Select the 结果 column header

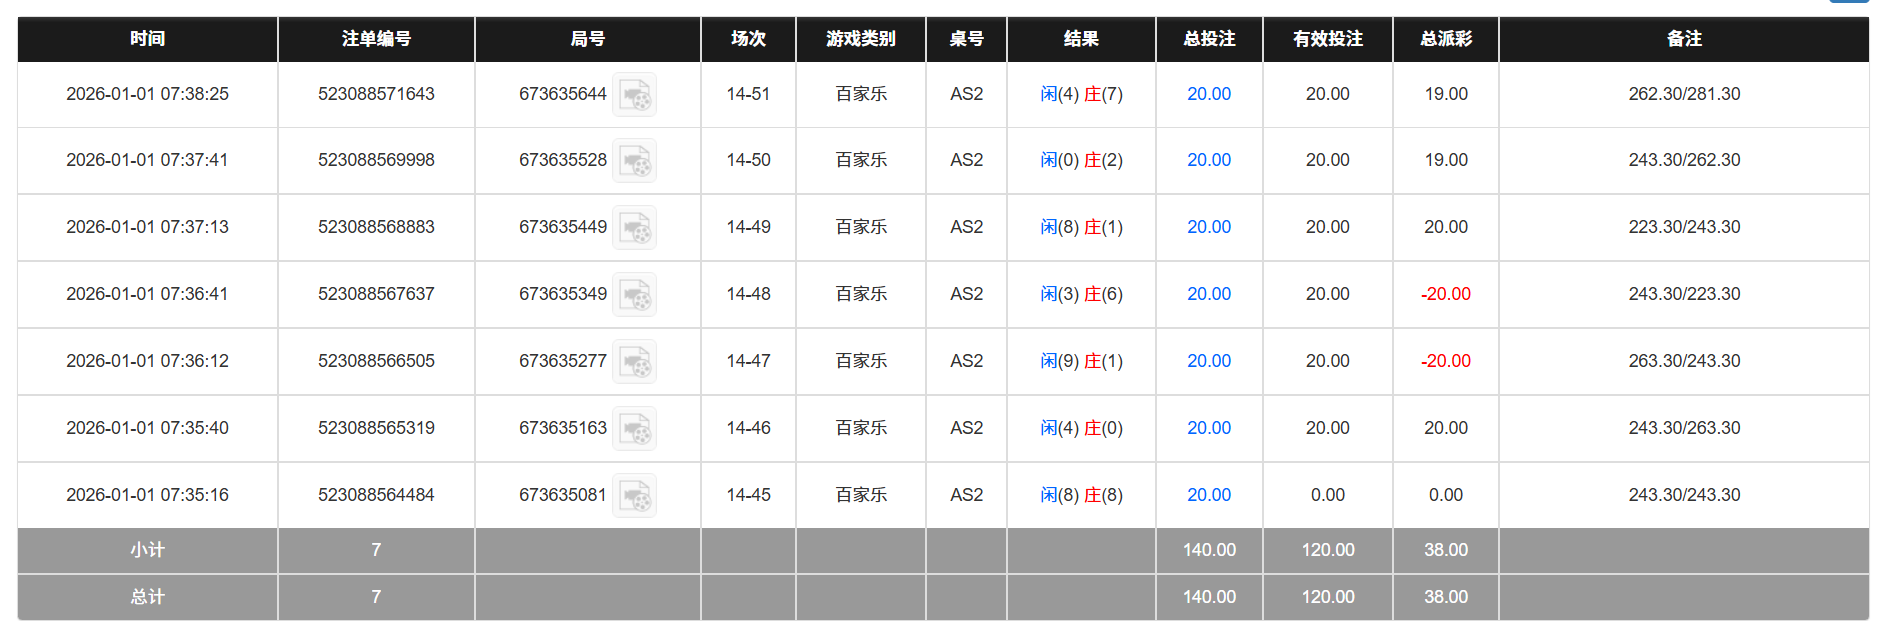(1081, 39)
